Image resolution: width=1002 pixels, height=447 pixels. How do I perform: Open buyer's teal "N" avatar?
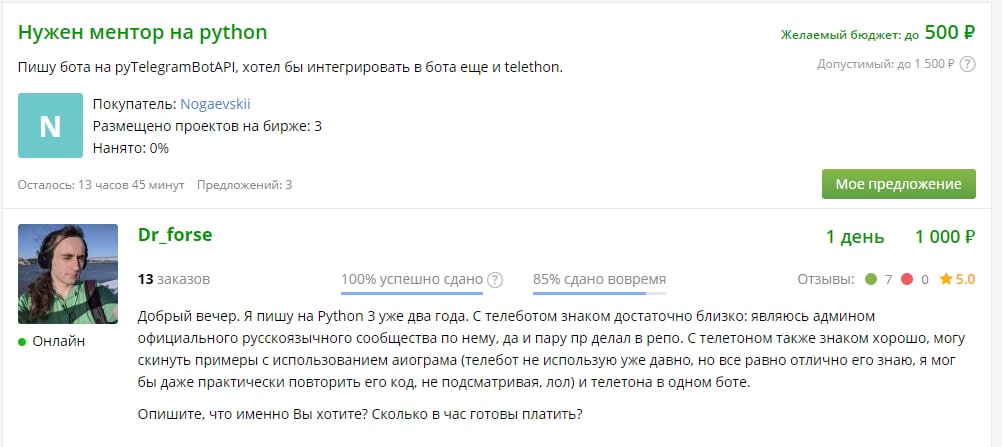50,125
